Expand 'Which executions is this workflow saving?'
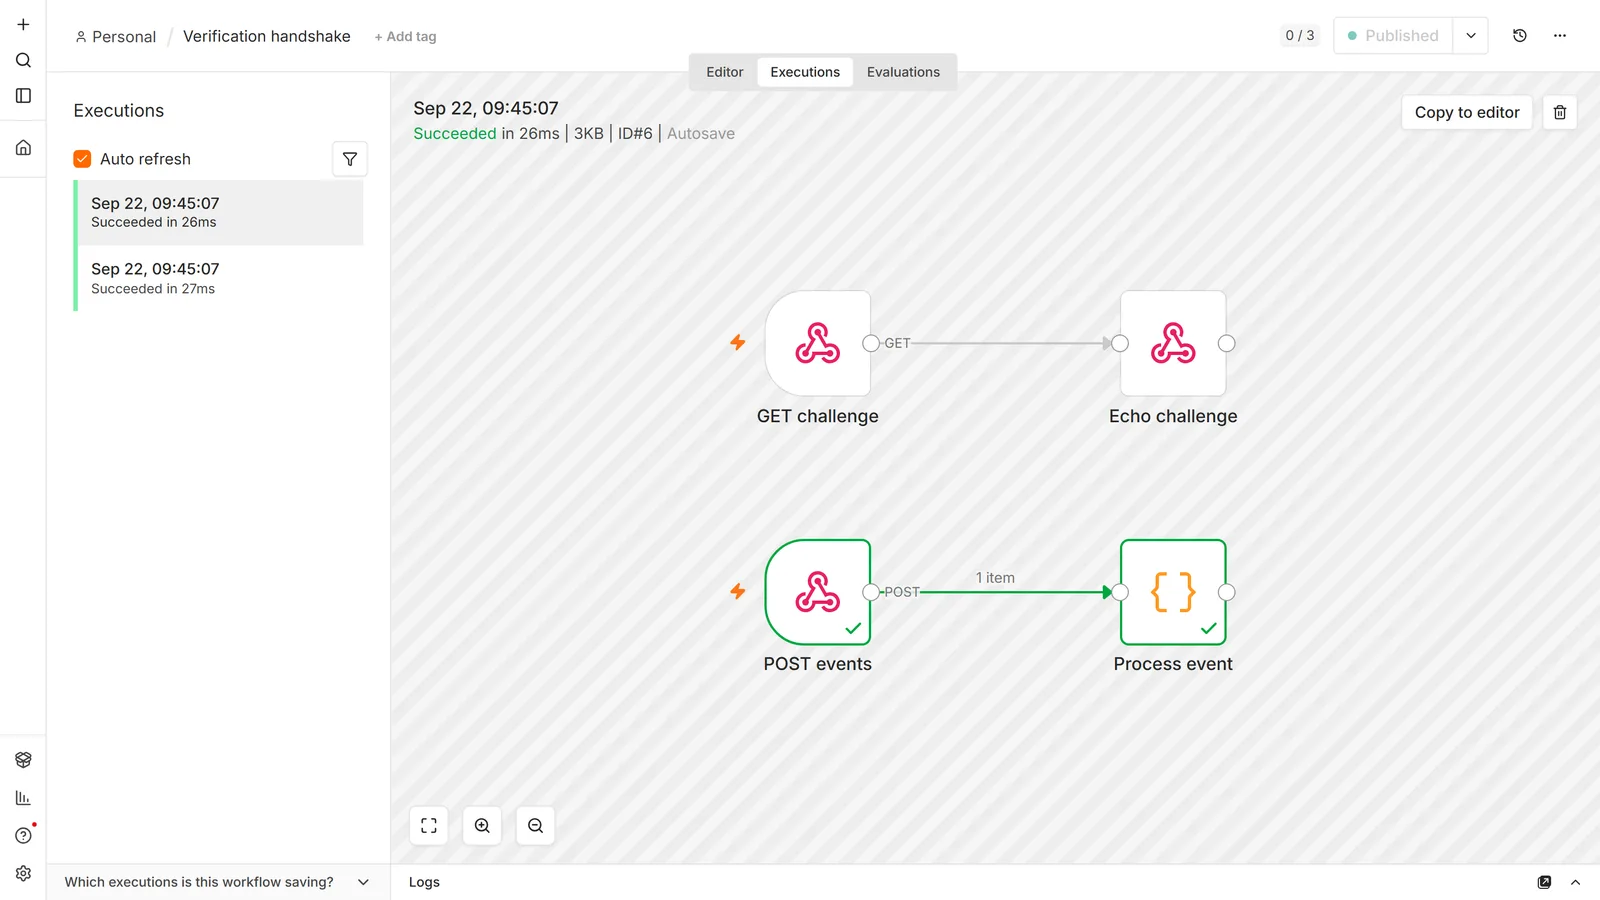This screenshot has height=900, width=1600. point(217,882)
